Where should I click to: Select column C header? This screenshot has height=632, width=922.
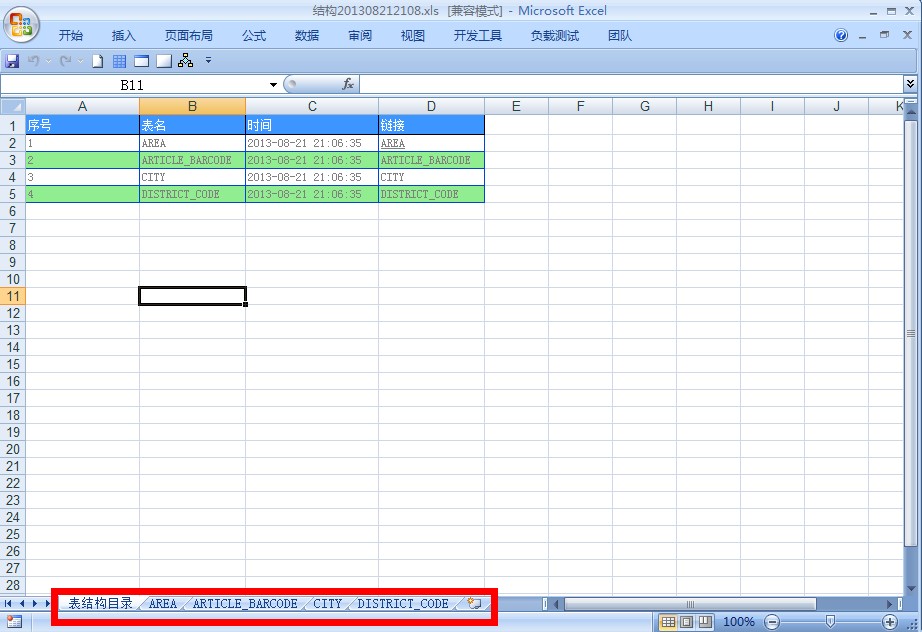pos(312,106)
